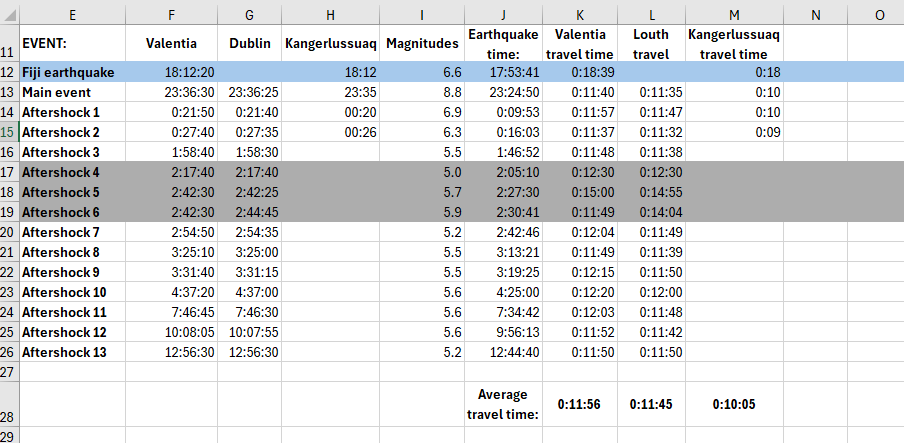Select the 'Louth travel' heading cell
Viewport: 904px width, 443px height.
click(651, 44)
